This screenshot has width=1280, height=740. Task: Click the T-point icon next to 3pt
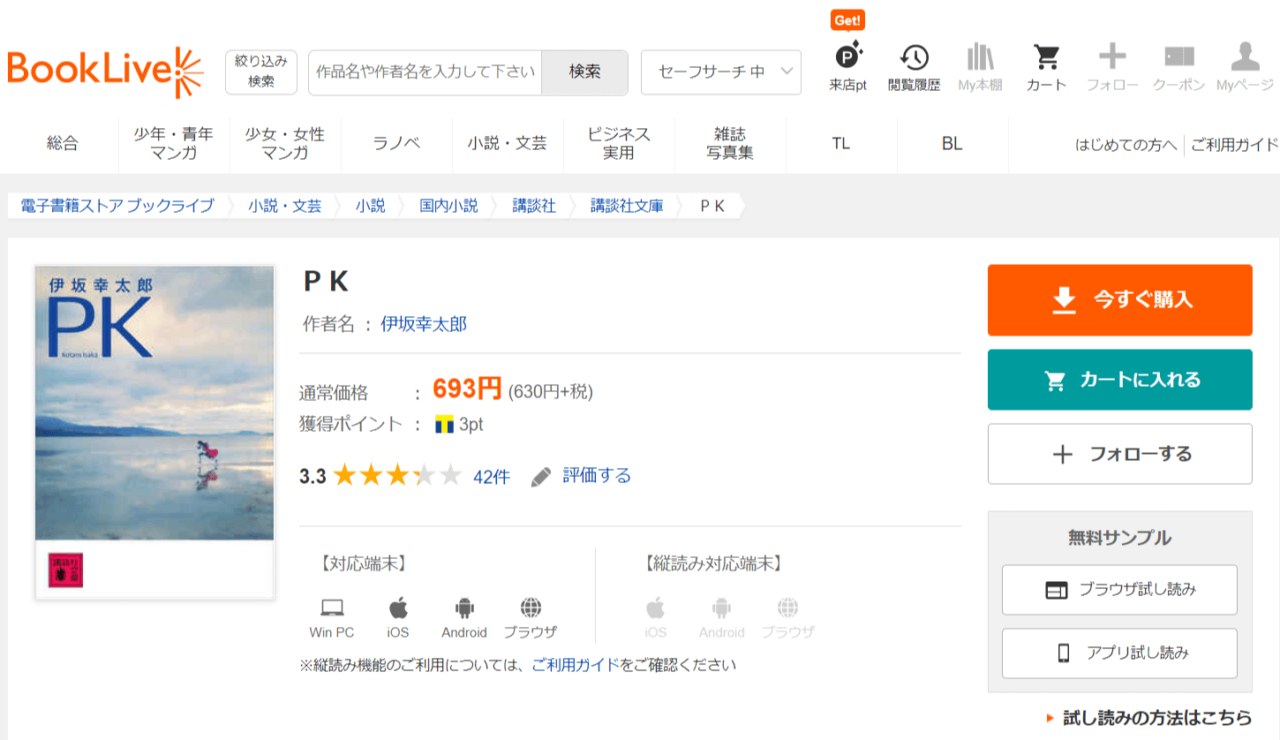click(x=445, y=424)
